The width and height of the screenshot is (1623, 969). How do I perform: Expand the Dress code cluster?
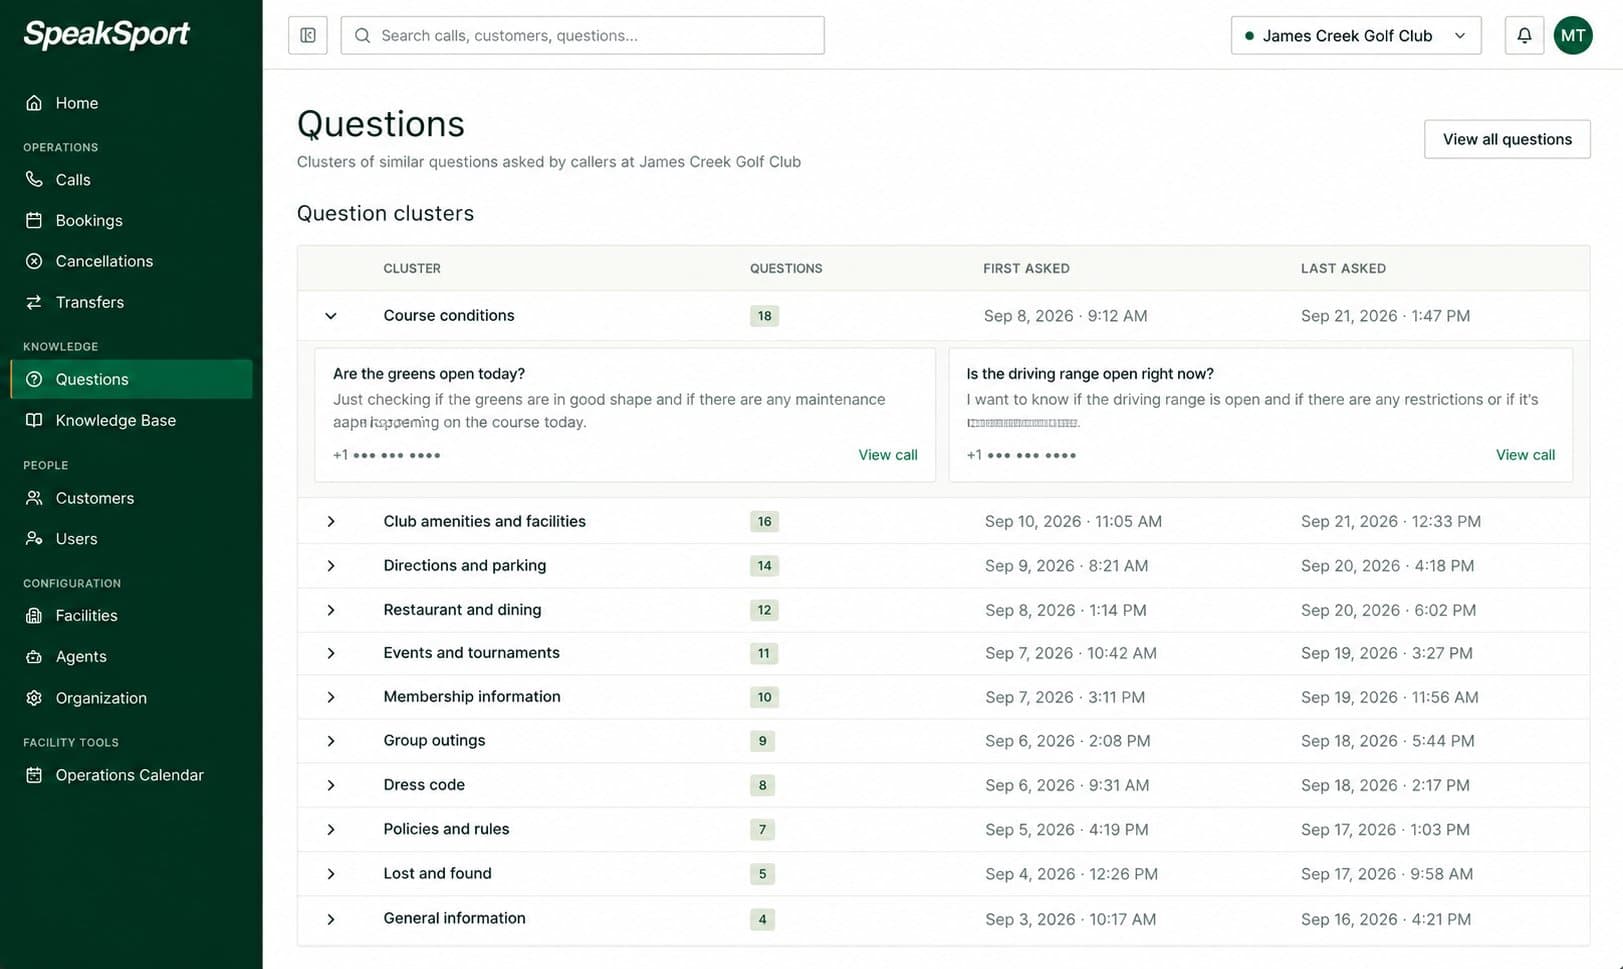tap(331, 785)
